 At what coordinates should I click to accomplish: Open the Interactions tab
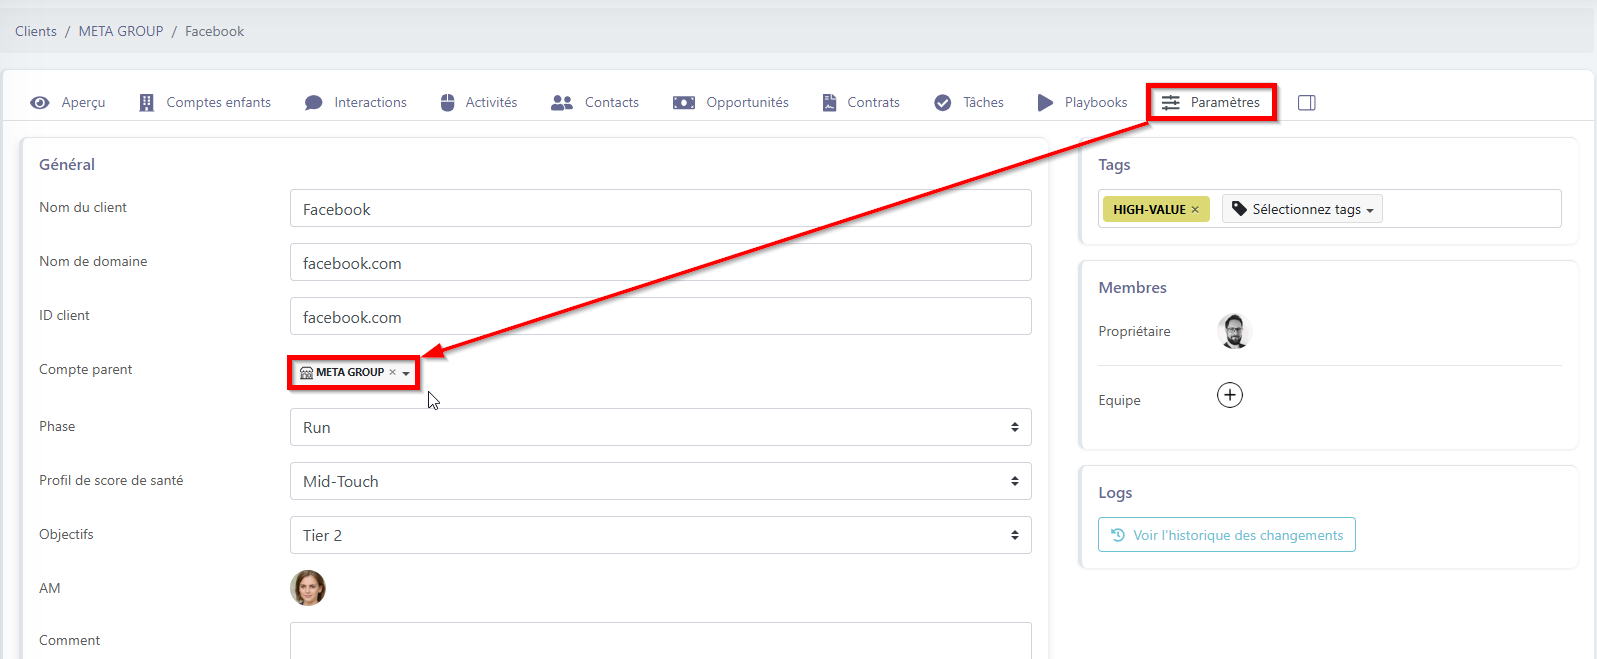[x=356, y=103]
